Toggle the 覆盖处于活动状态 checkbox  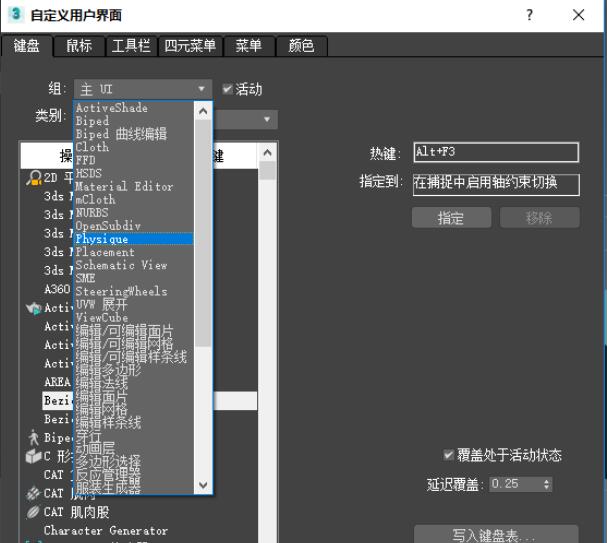point(449,455)
